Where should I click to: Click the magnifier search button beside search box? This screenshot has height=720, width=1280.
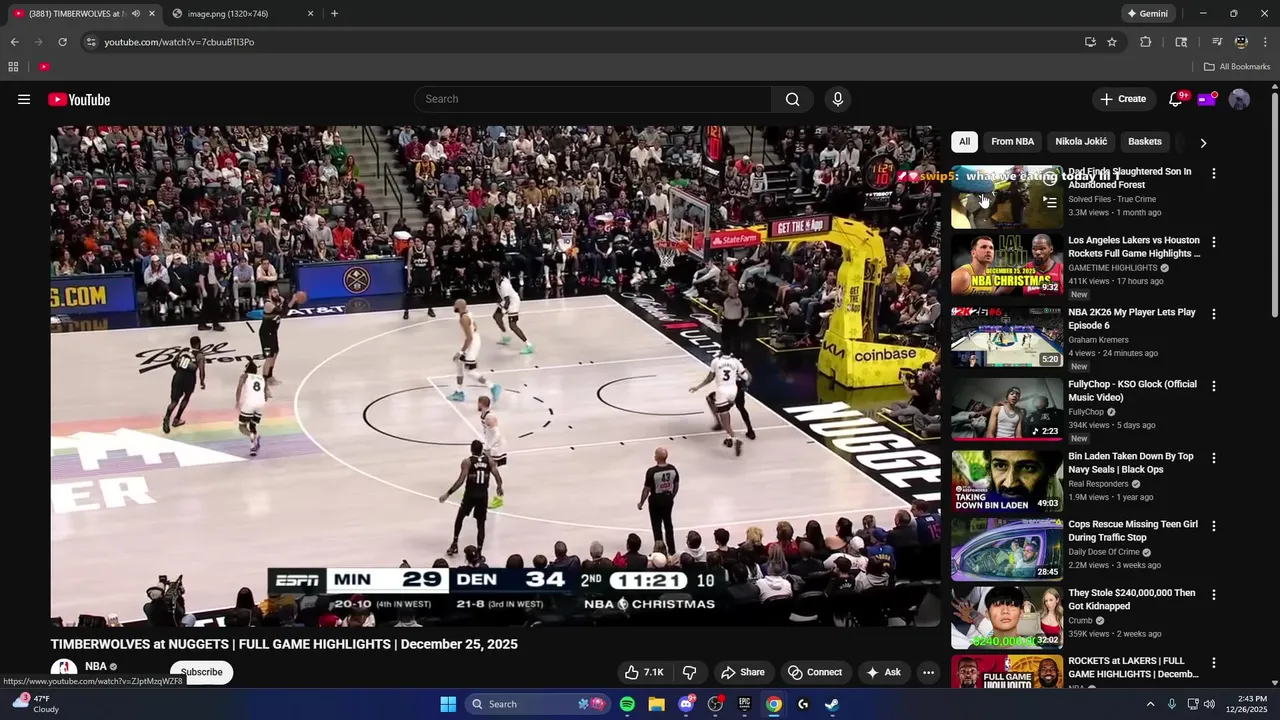792,99
